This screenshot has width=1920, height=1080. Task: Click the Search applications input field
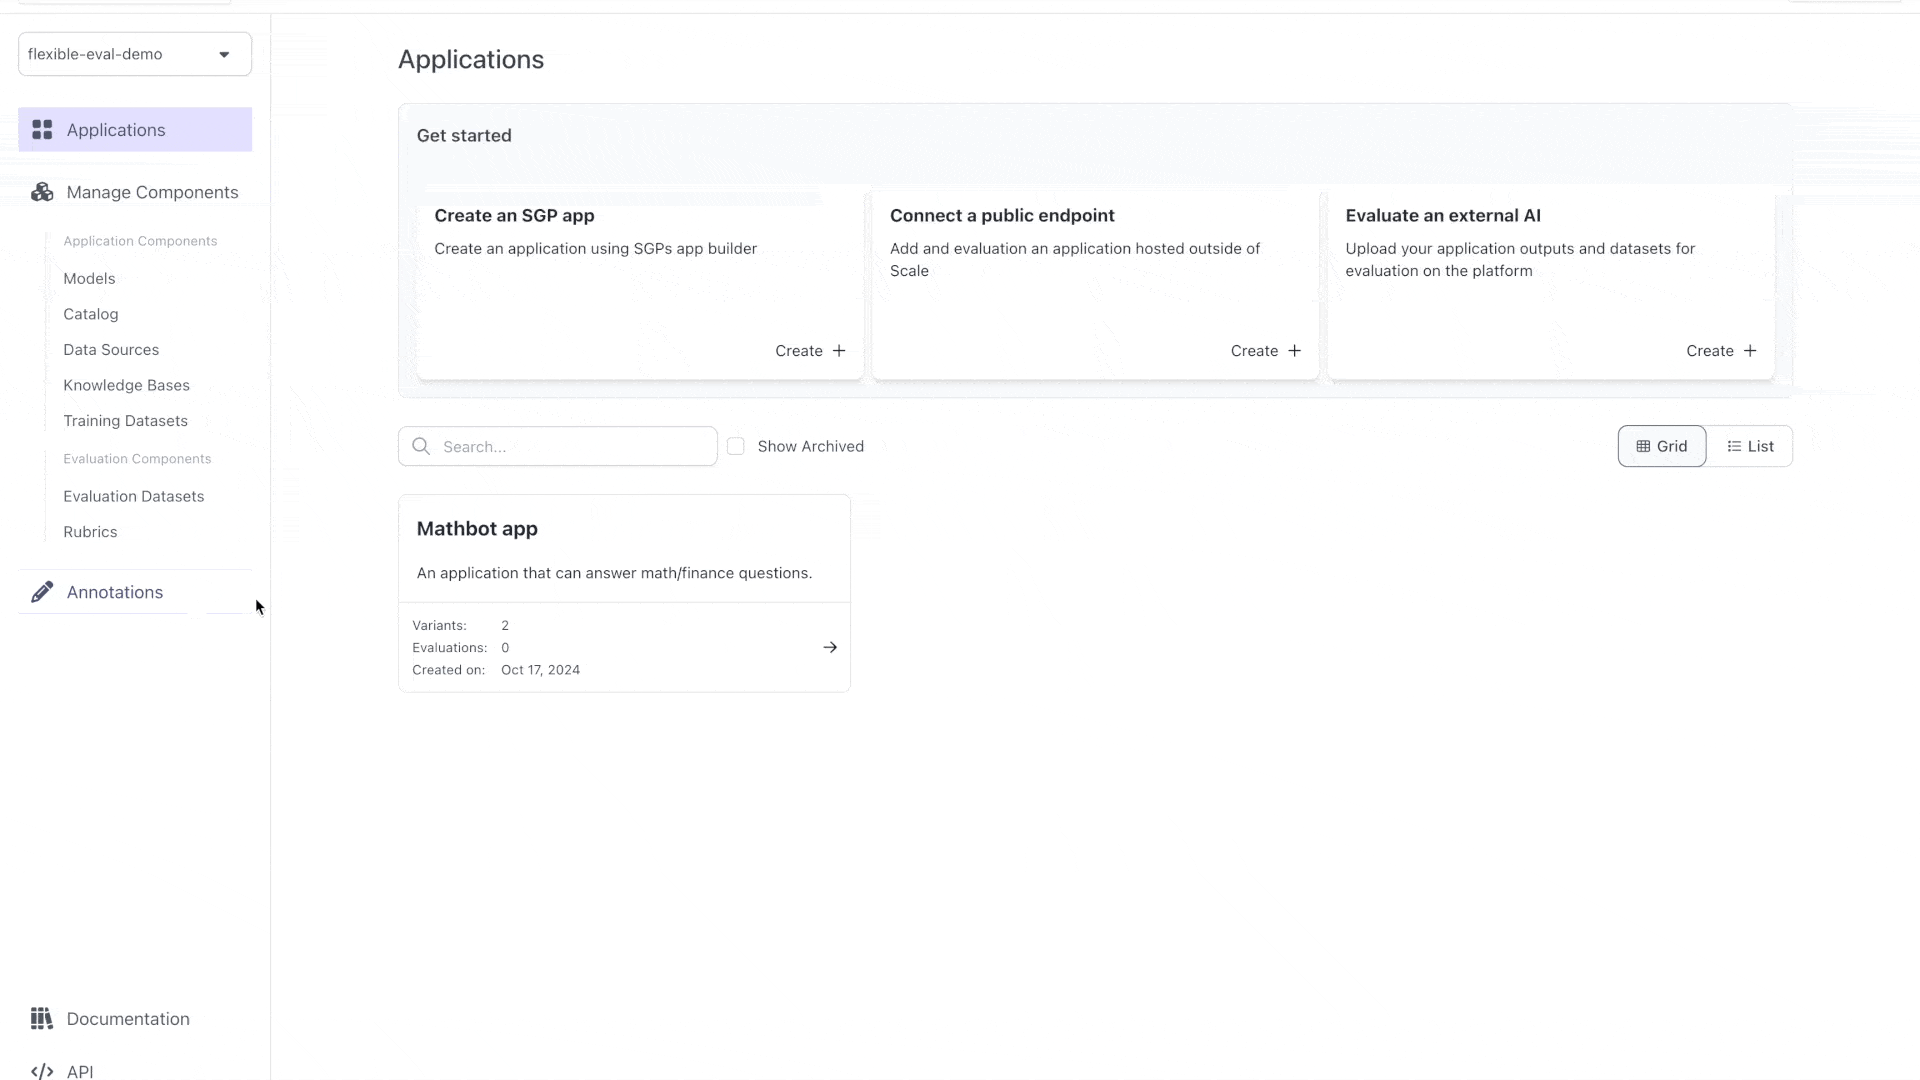(572, 446)
